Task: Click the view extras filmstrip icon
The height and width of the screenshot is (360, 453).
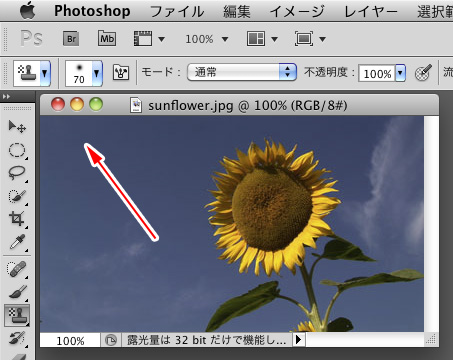Action: [x=143, y=39]
